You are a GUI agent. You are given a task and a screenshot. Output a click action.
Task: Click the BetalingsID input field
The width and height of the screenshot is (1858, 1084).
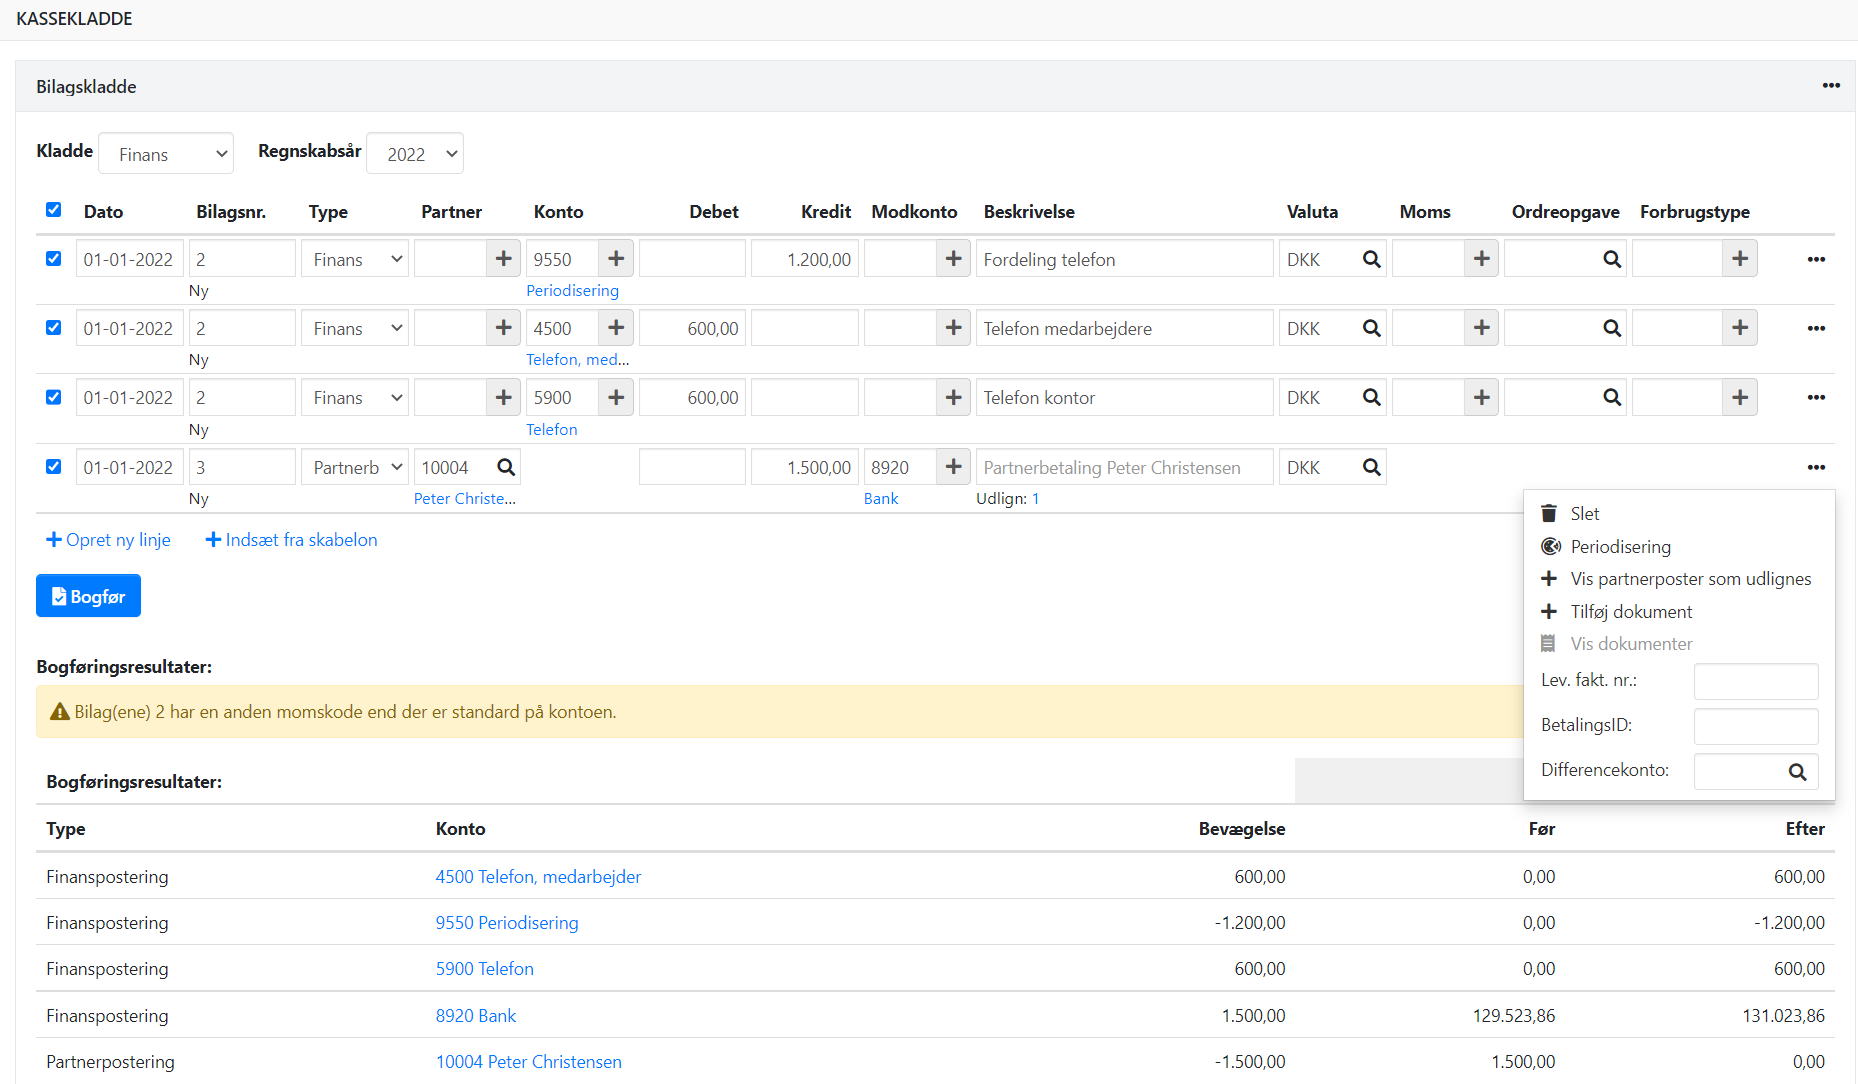[x=1755, y=726]
